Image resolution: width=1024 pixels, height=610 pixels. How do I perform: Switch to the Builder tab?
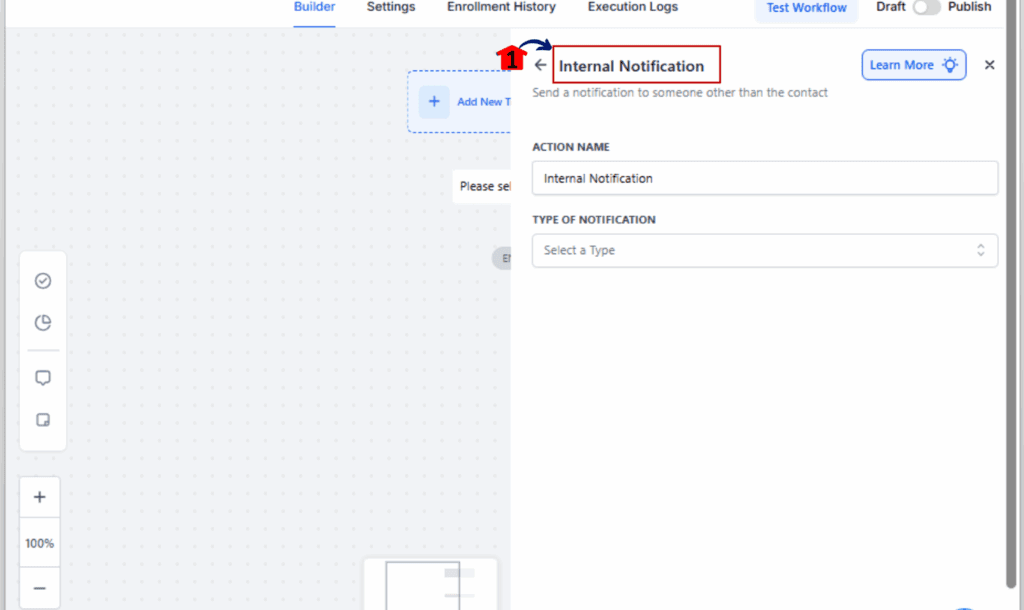314,7
